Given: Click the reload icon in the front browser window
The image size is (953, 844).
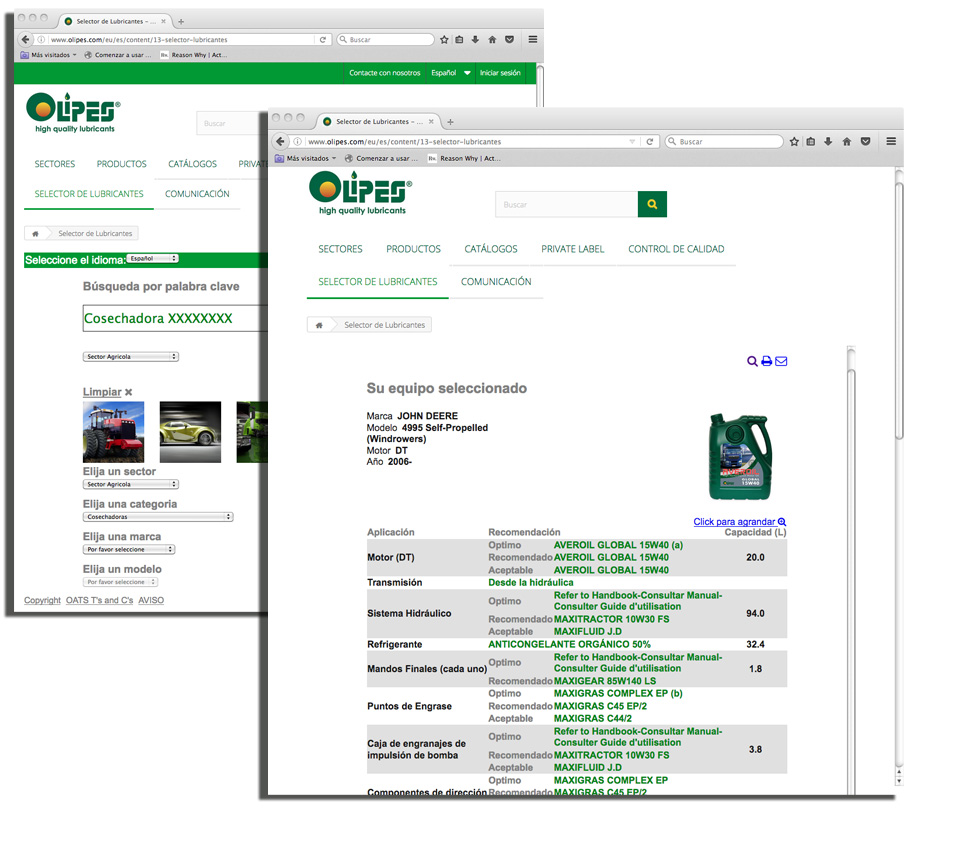Looking at the screenshot, I should [x=650, y=142].
